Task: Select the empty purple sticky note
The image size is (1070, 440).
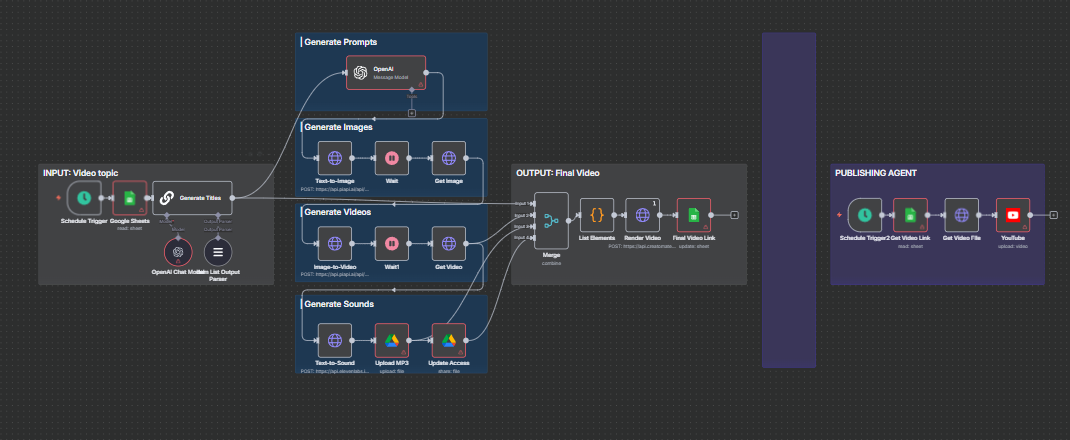Action: [x=788, y=200]
